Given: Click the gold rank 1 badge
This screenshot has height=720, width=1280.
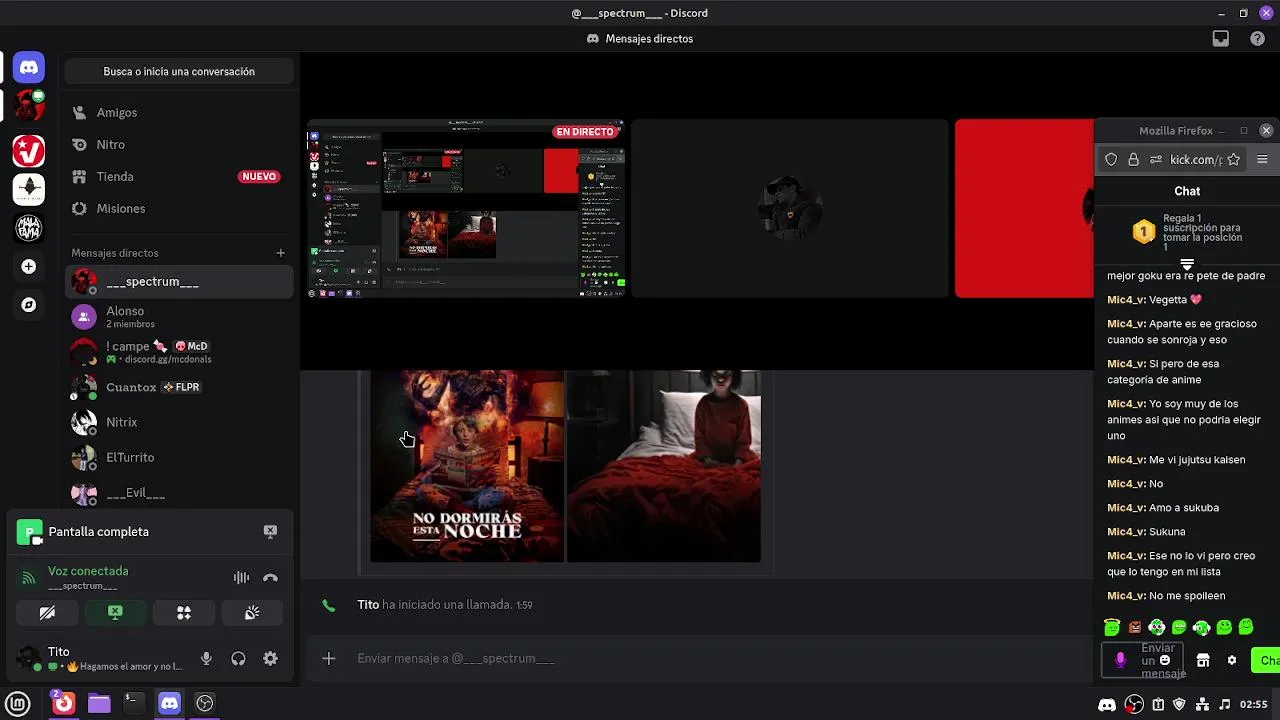Looking at the screenshot, I should 1144,232.
